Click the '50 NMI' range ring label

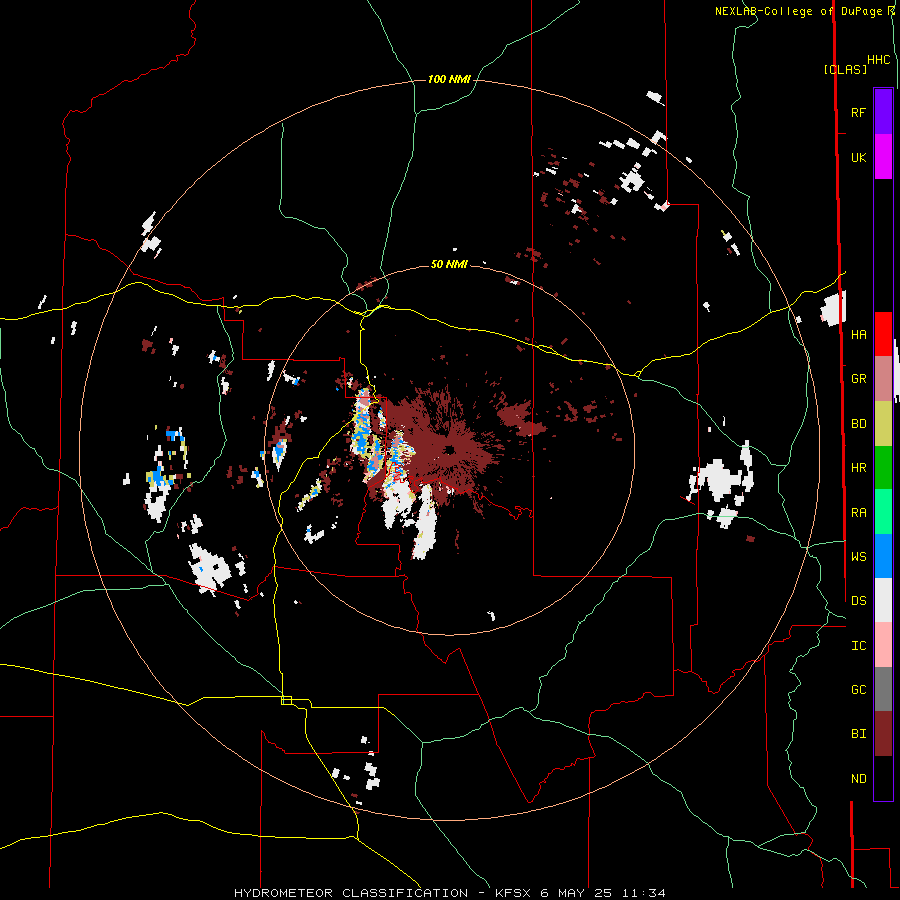tap(449, 264)
